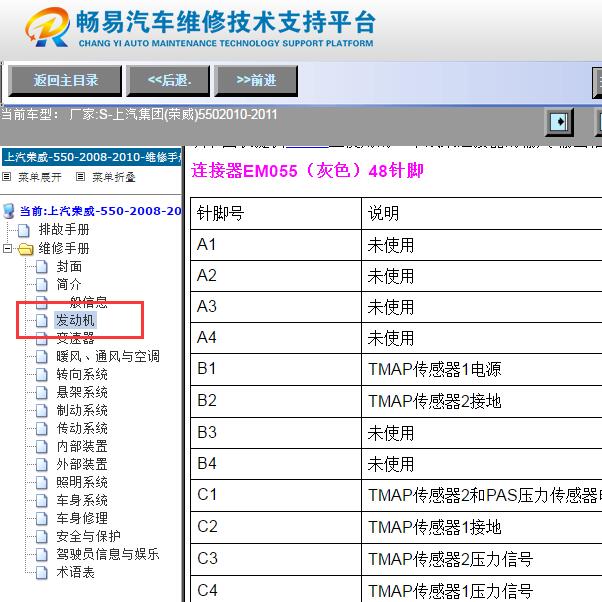Click the 返回主目录 button
Image resolution: width=602 pixels, height=602 pixels.
65,81
